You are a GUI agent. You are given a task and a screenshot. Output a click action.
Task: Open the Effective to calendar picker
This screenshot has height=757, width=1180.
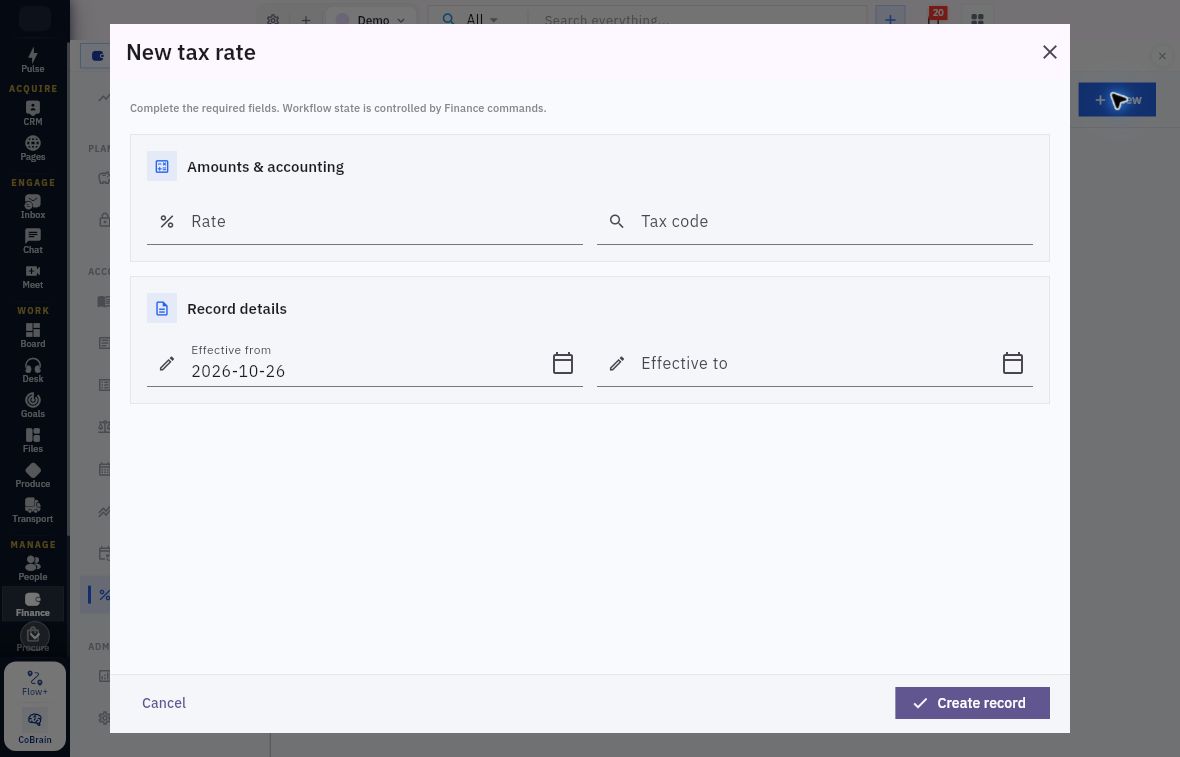1013,363
